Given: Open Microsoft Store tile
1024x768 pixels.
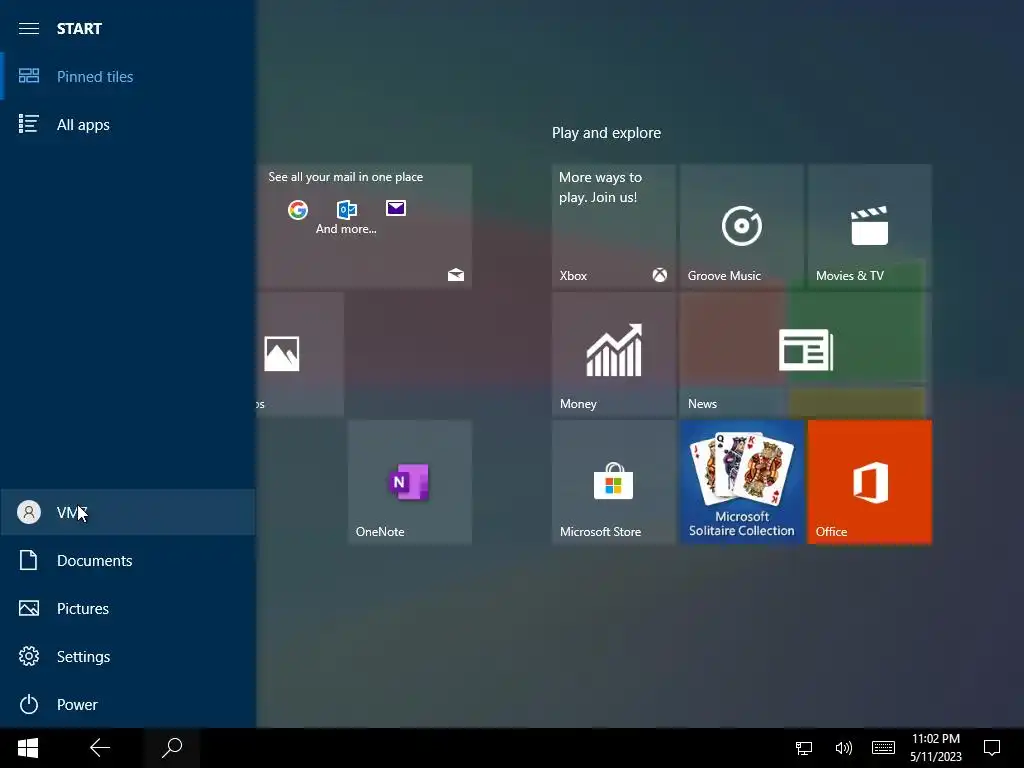Looking at the screenshot, I should pyautogui.click(x=613, y=482).
